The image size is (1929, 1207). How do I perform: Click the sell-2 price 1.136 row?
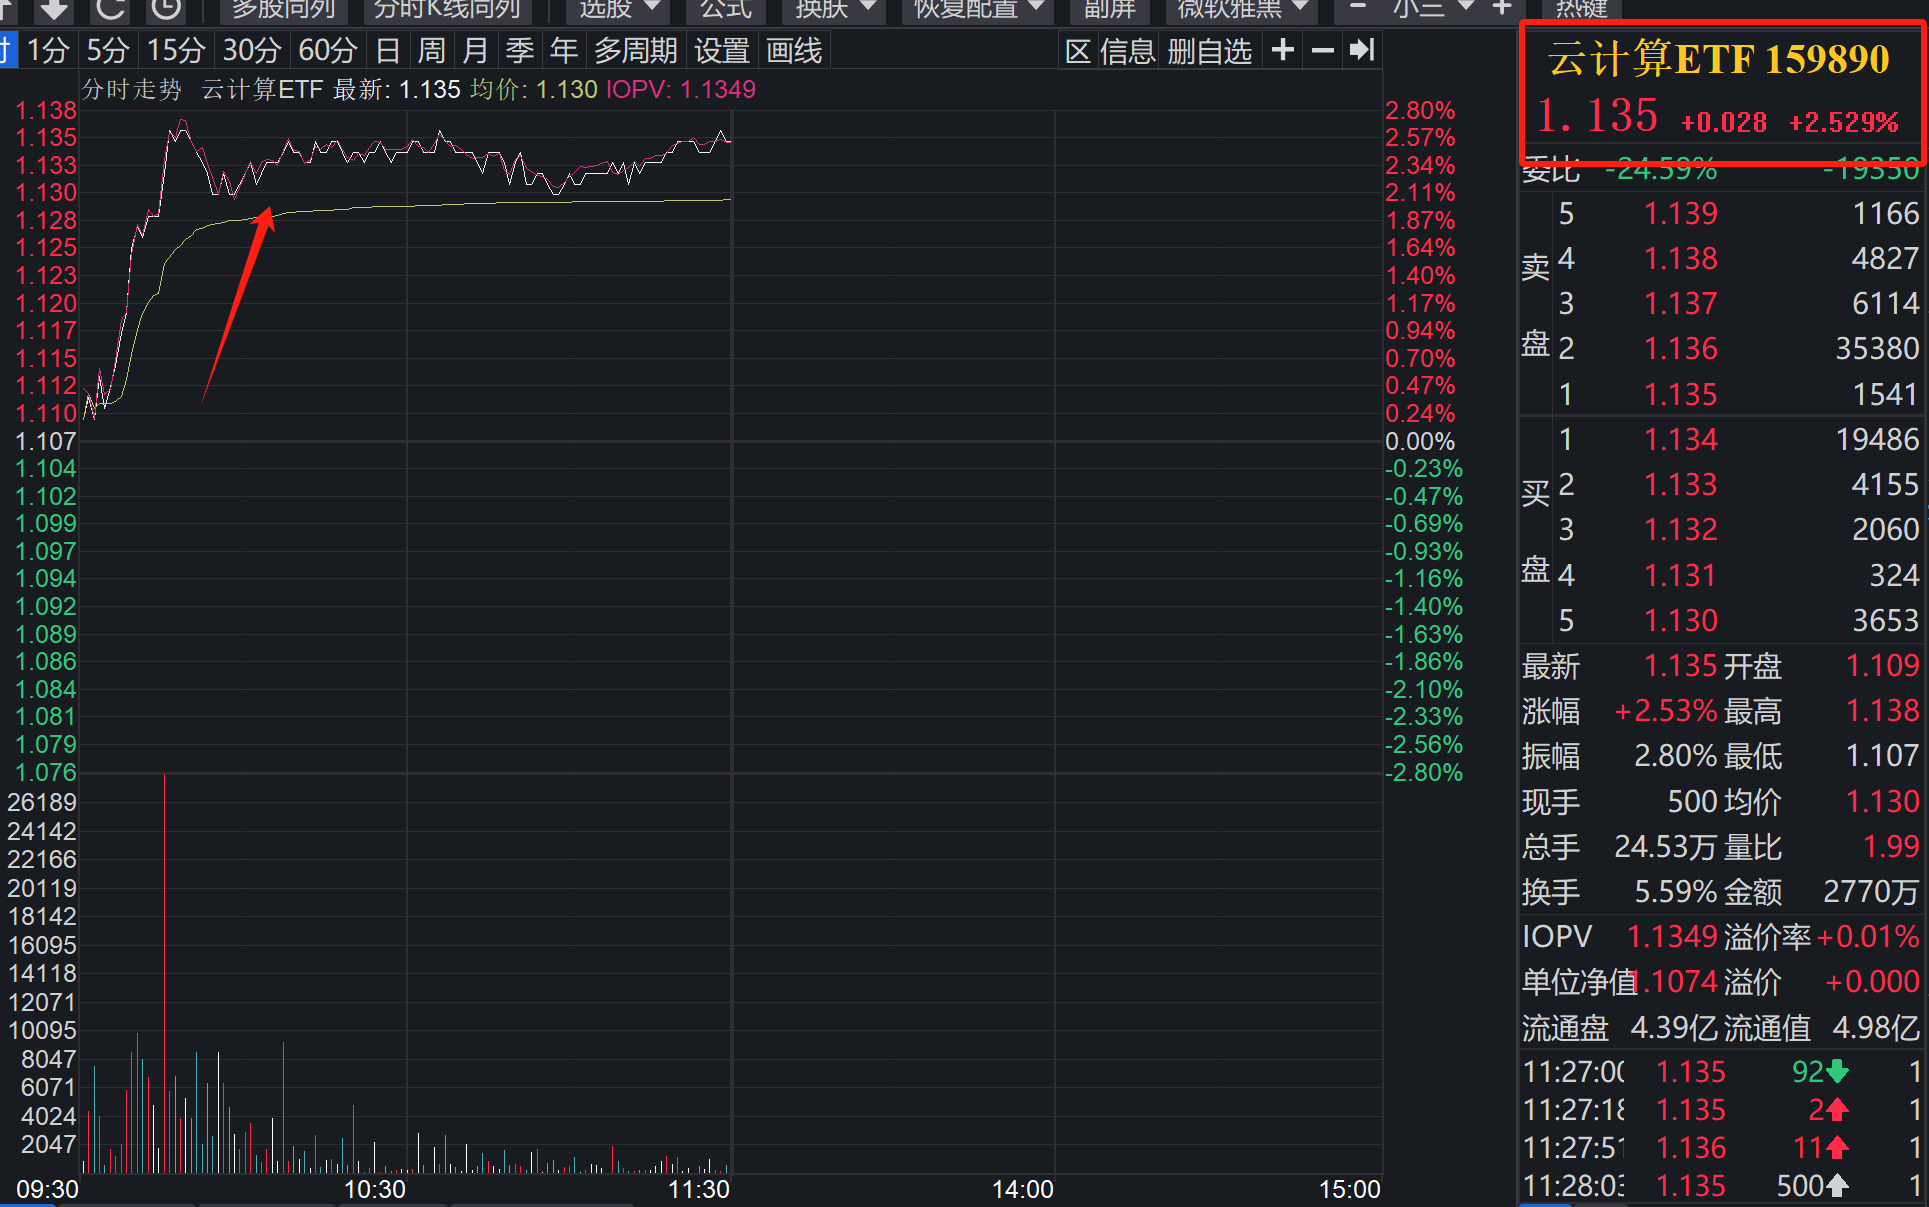[1680, 348]
